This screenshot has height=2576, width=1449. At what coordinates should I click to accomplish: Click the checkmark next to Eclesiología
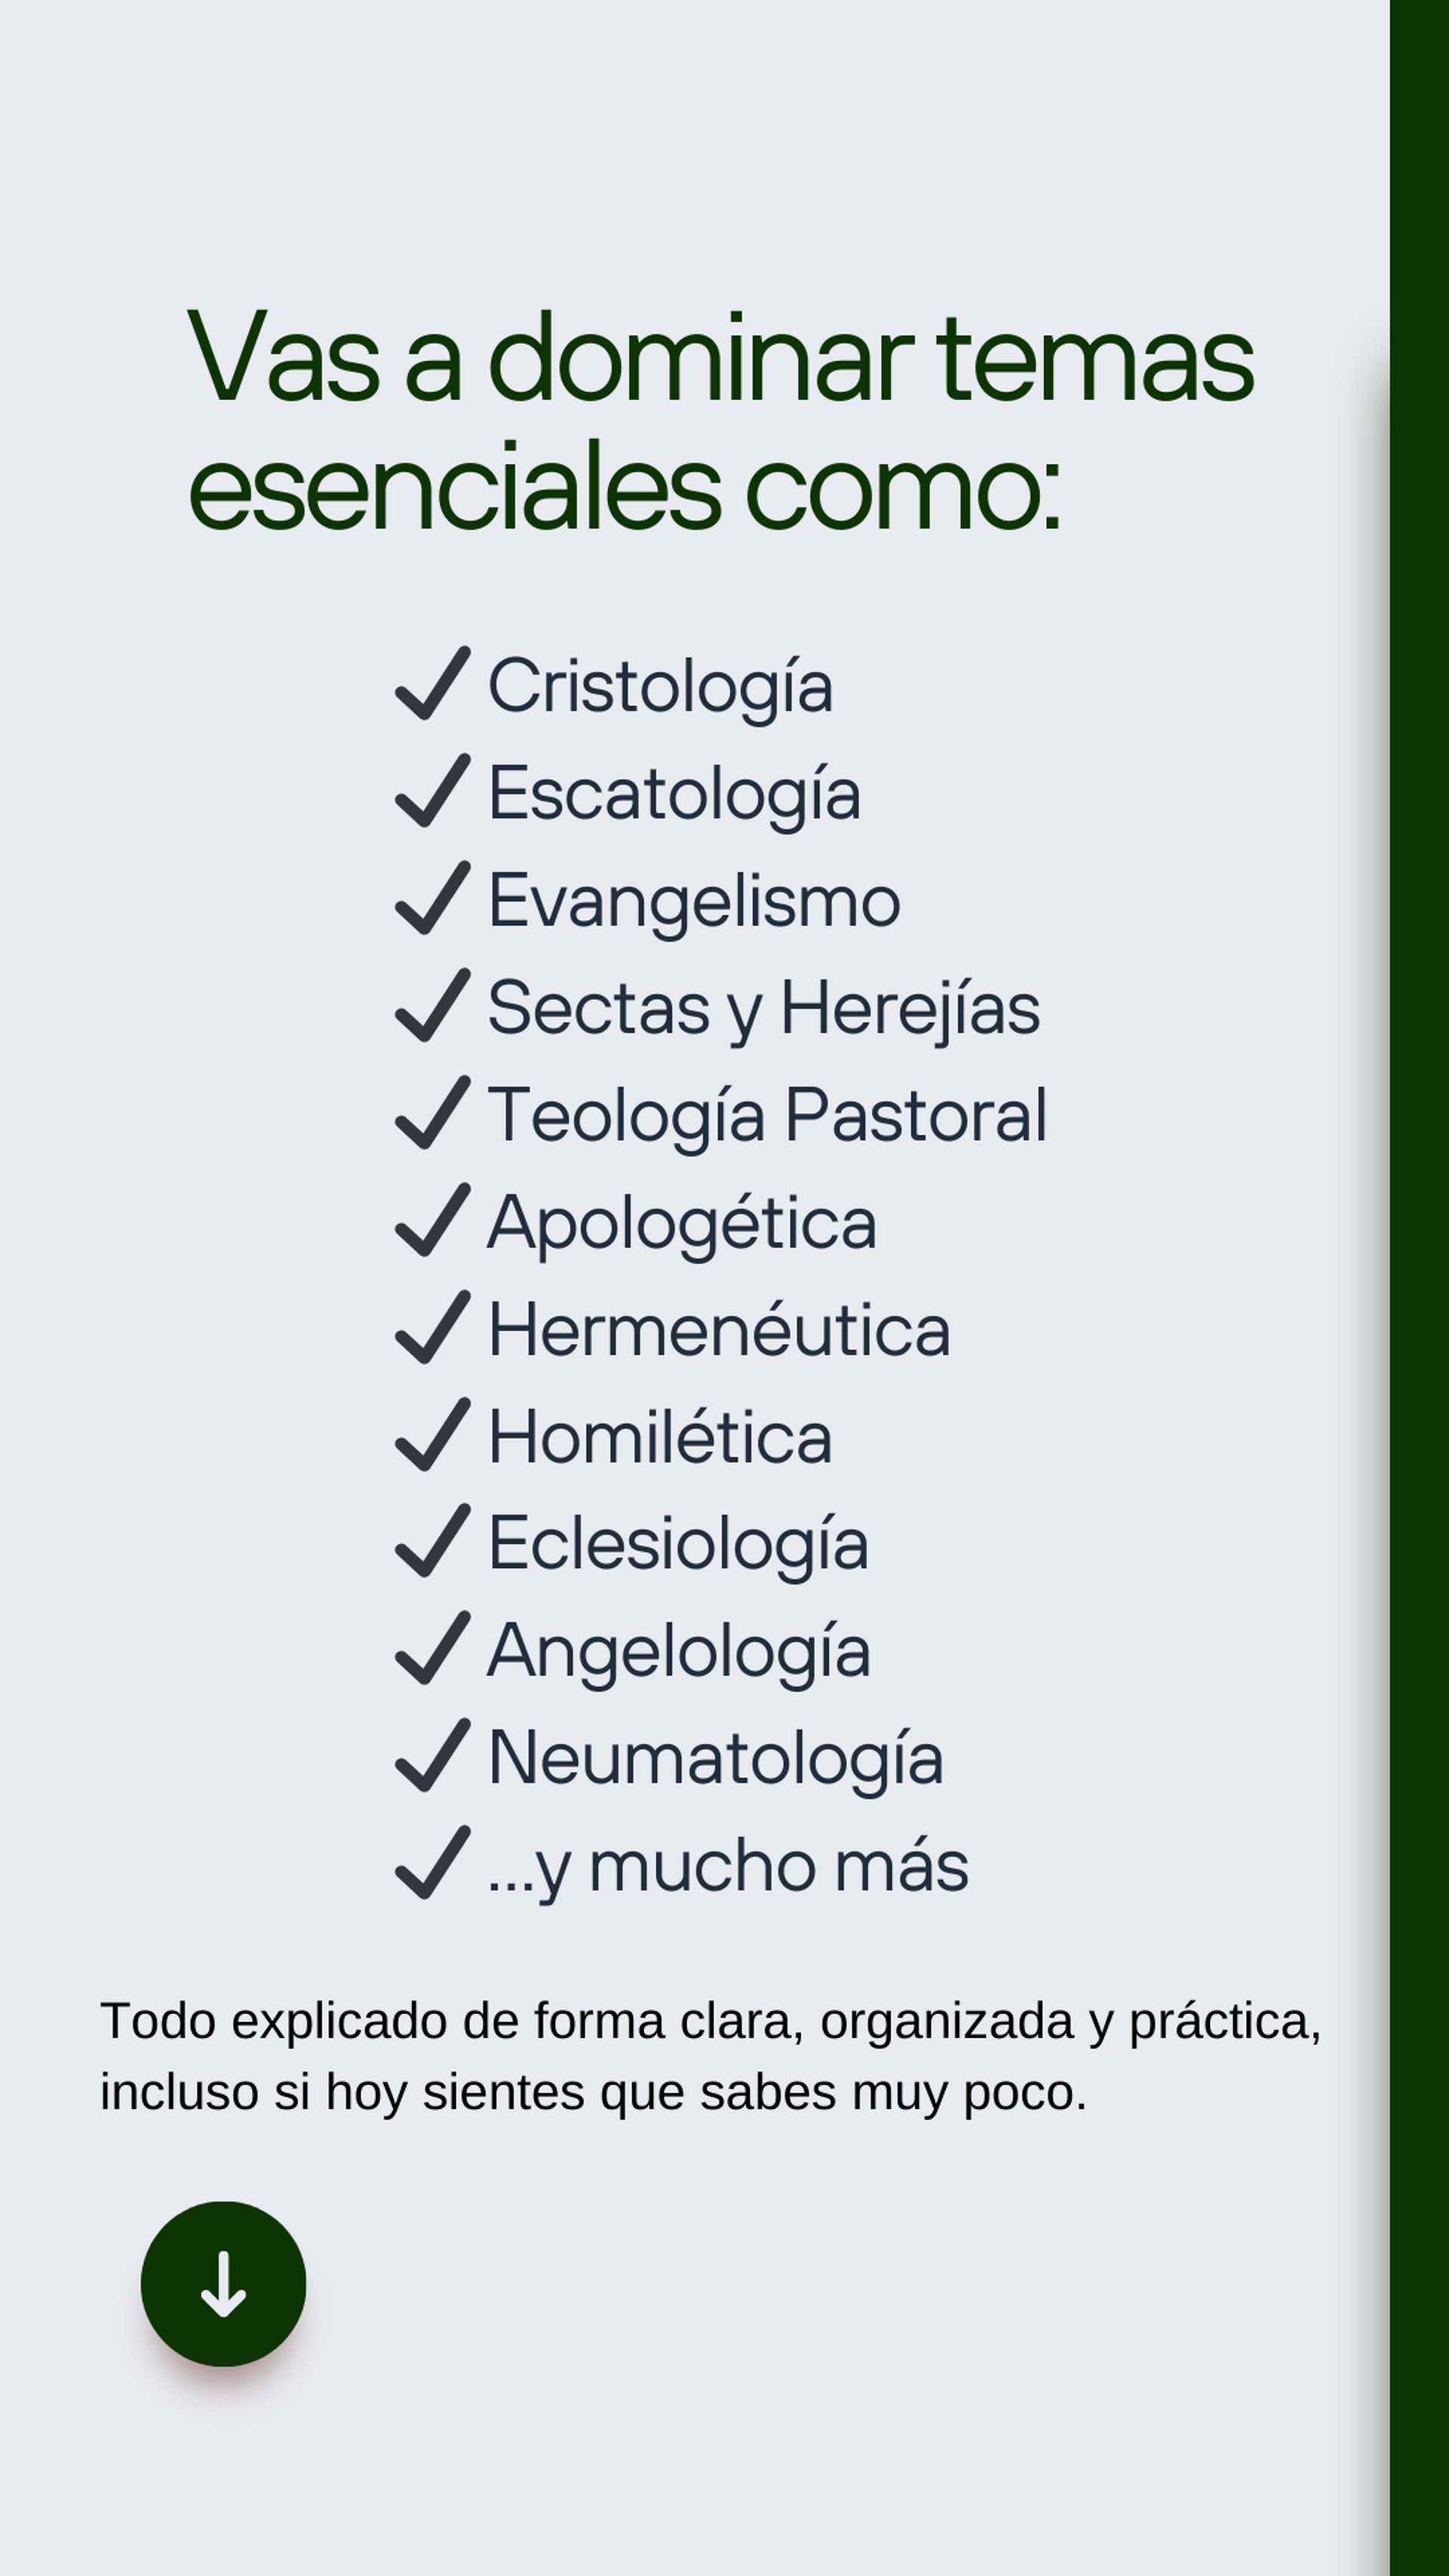pyautogui.click(x=432, y=1541)
